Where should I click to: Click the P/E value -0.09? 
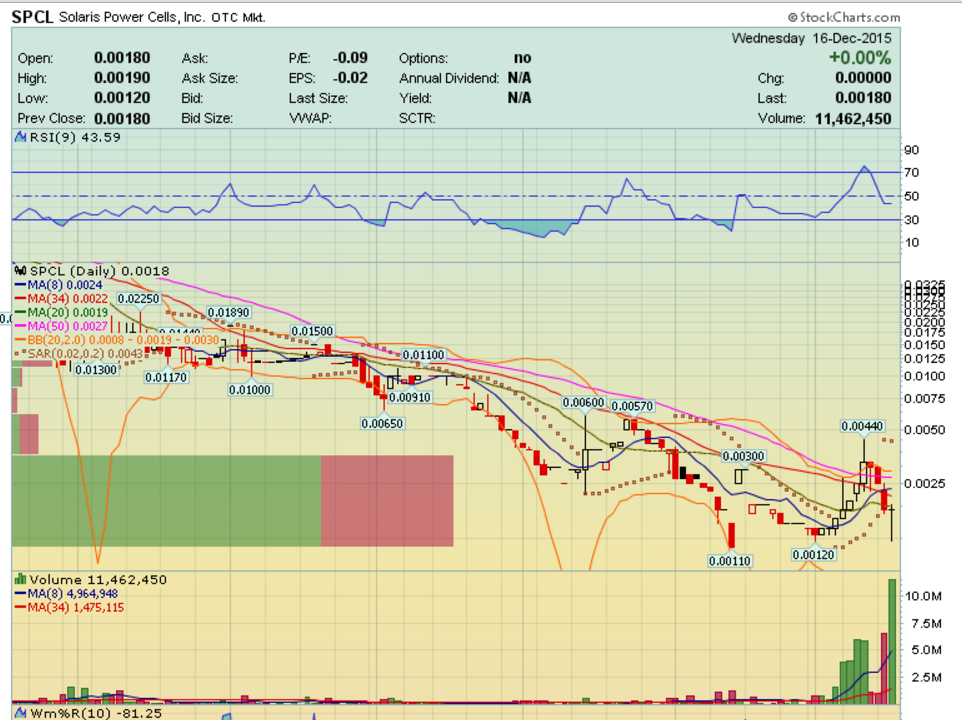tap(350, 58)
